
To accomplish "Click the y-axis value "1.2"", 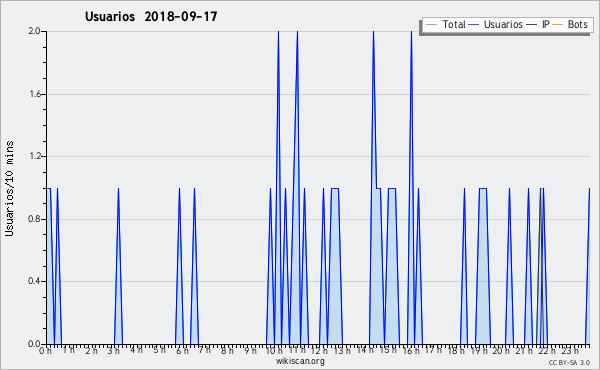I will point(34,156).
